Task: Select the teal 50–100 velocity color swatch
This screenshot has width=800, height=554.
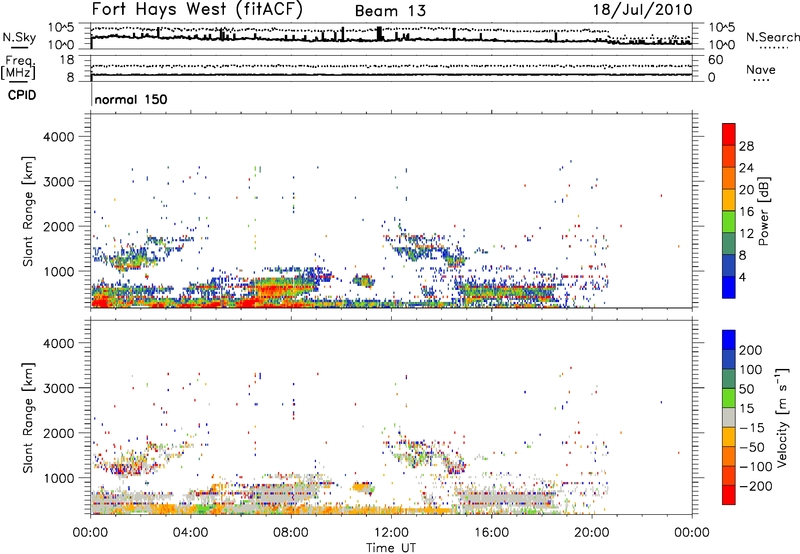Action: [x=729, y=379]
